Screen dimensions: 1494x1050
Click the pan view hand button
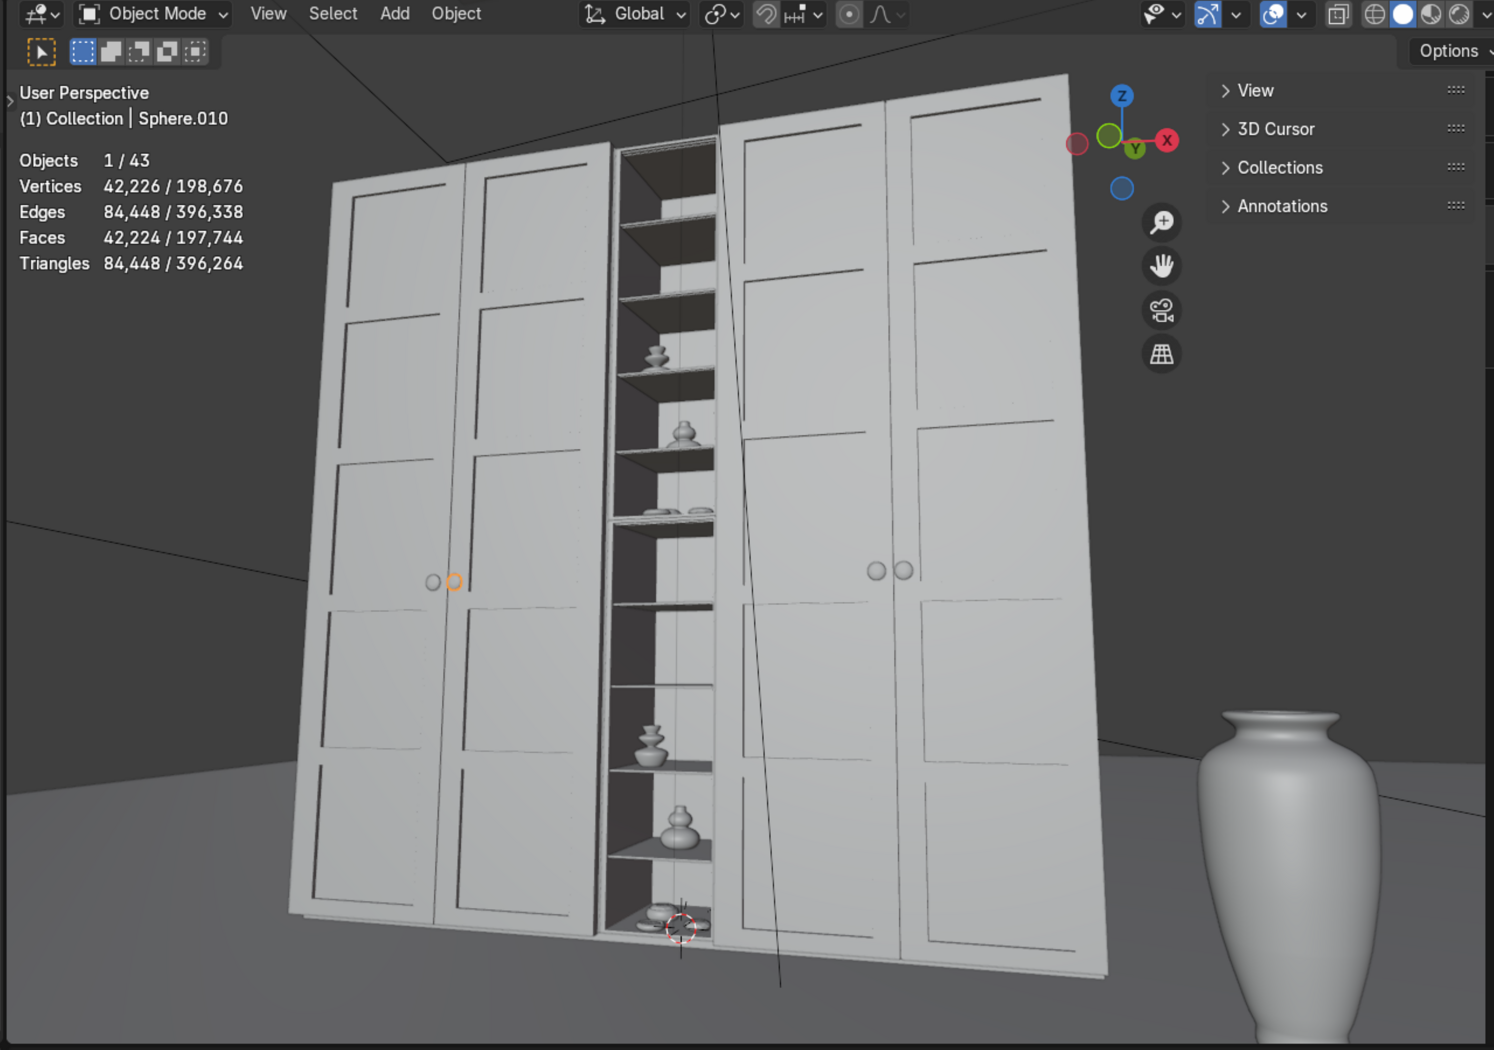(1162, 266)
